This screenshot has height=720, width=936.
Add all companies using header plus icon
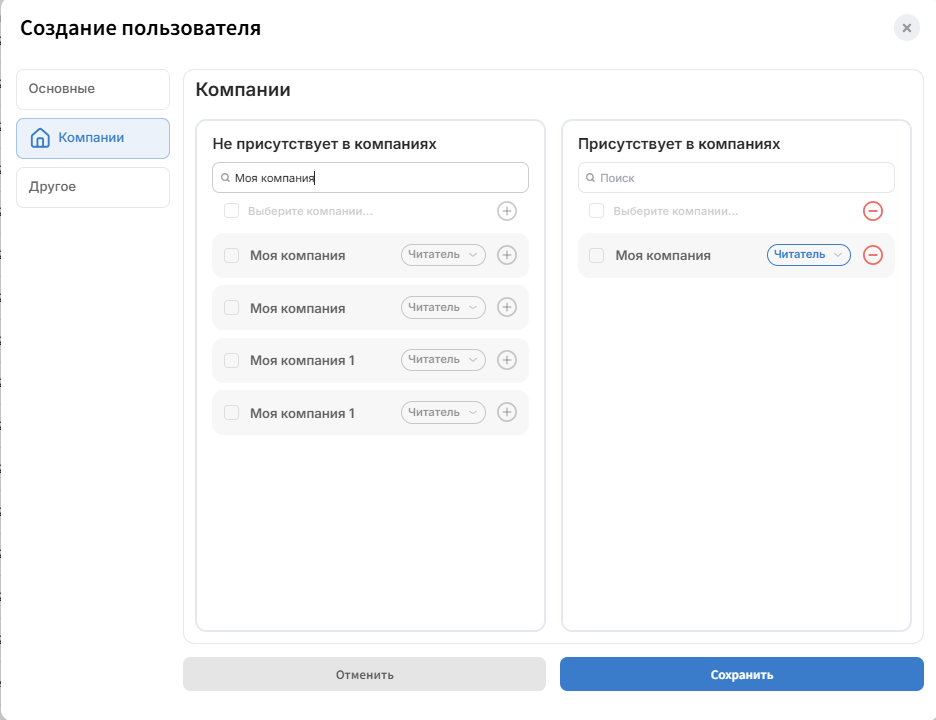507,211
